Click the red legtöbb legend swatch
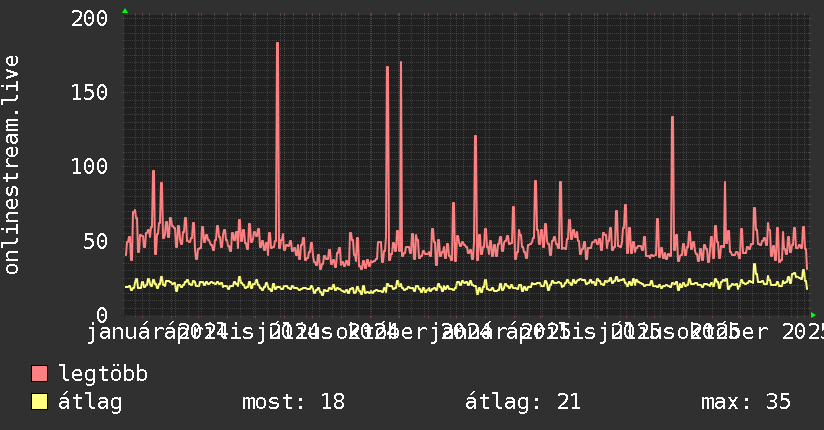The image size is (824, 430). pyautogui.click(x=39, y=373)
